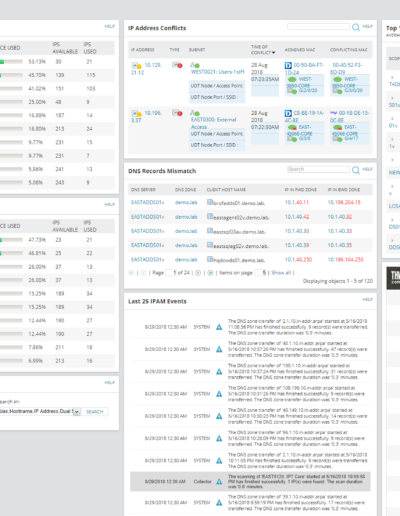This screenshot has height=516, width=400.
Task: Sort by the Time of Conflict column arrow
Action: click(274, 53)
